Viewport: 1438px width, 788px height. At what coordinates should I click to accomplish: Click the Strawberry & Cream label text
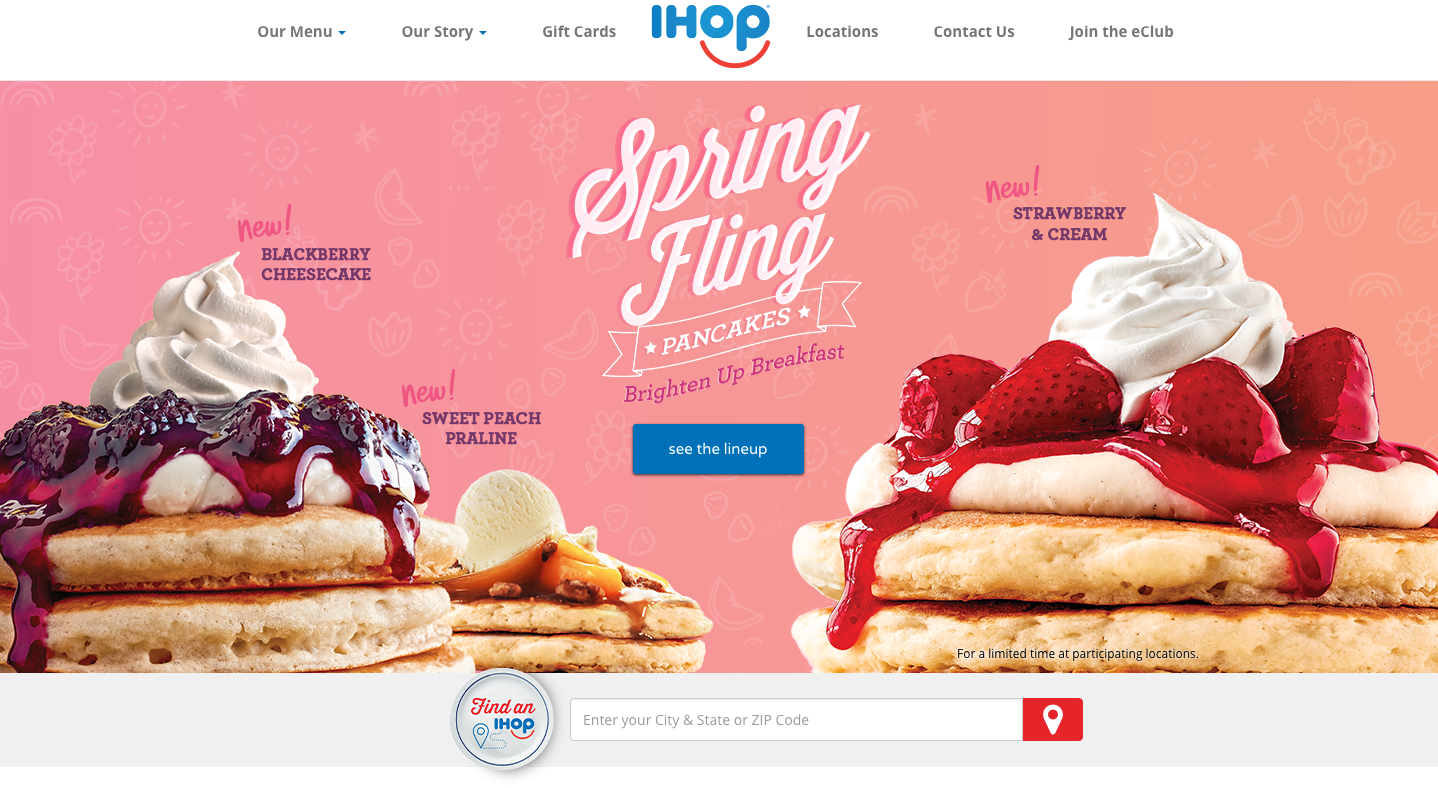[x=1069, y=224]
